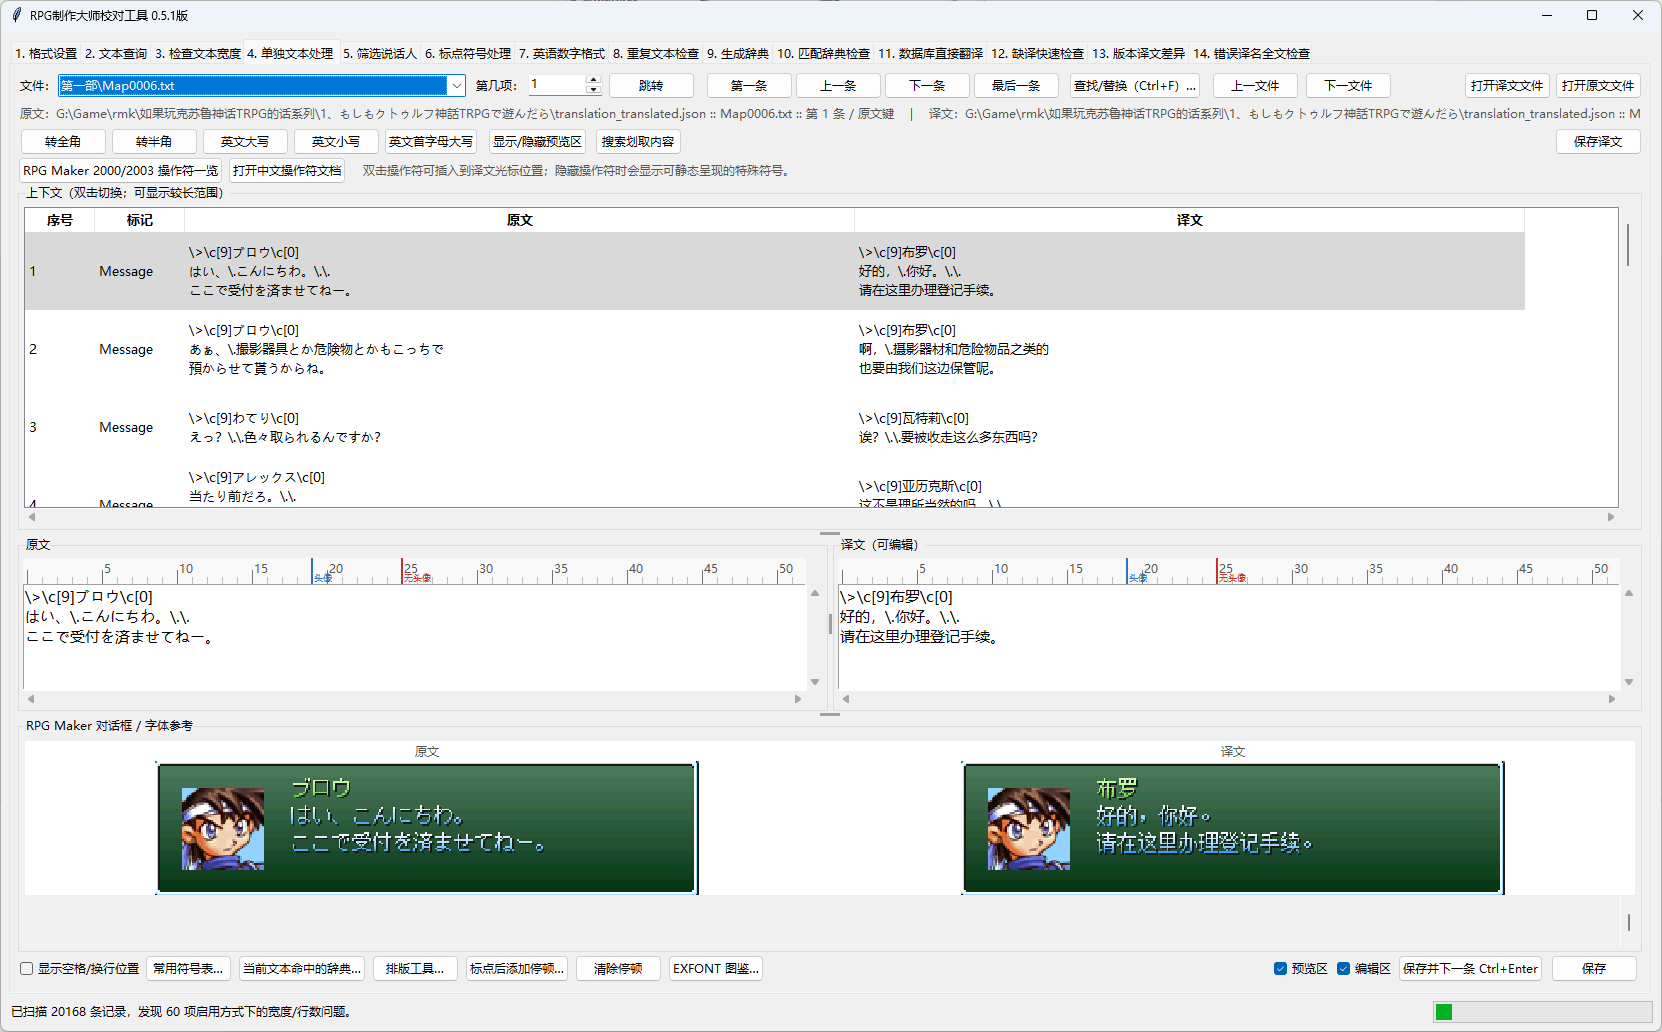Jump to the last entry 最后一条

coord(1016,86)
